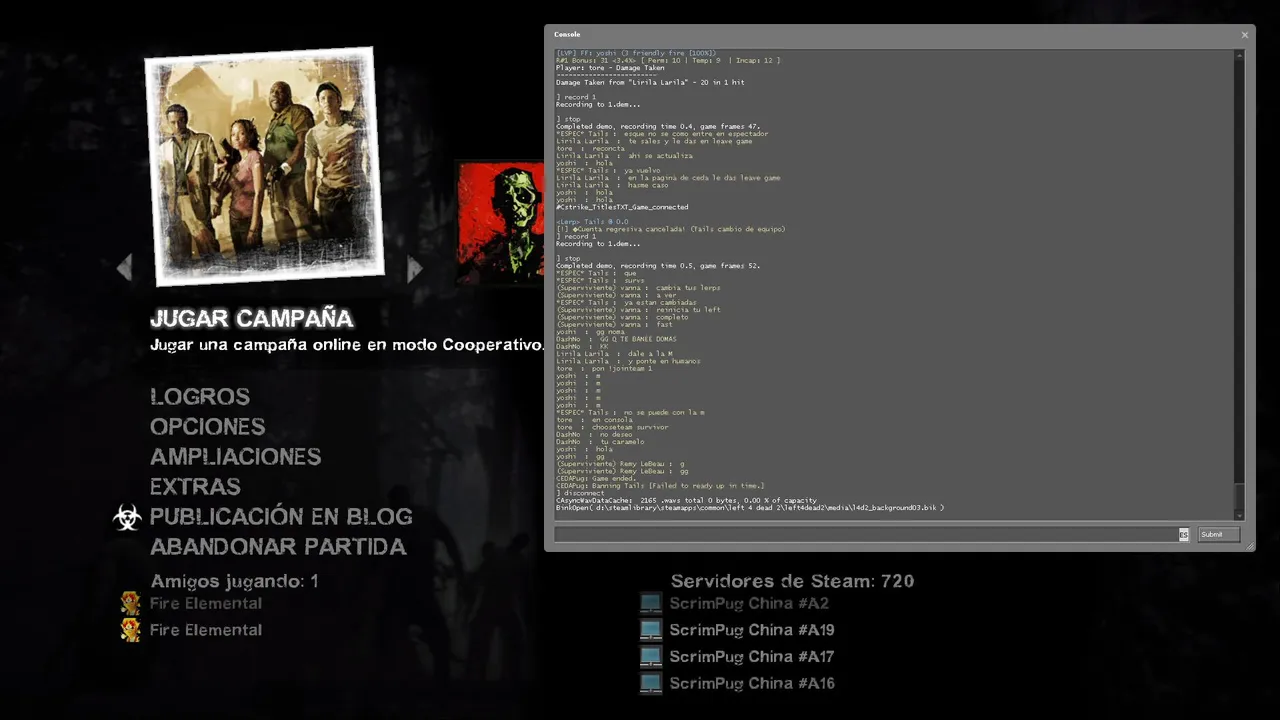Select ABANDONAR PARTIDA to quit
Viewport: 1280px width, 720px height.
(x=278, y=547)
